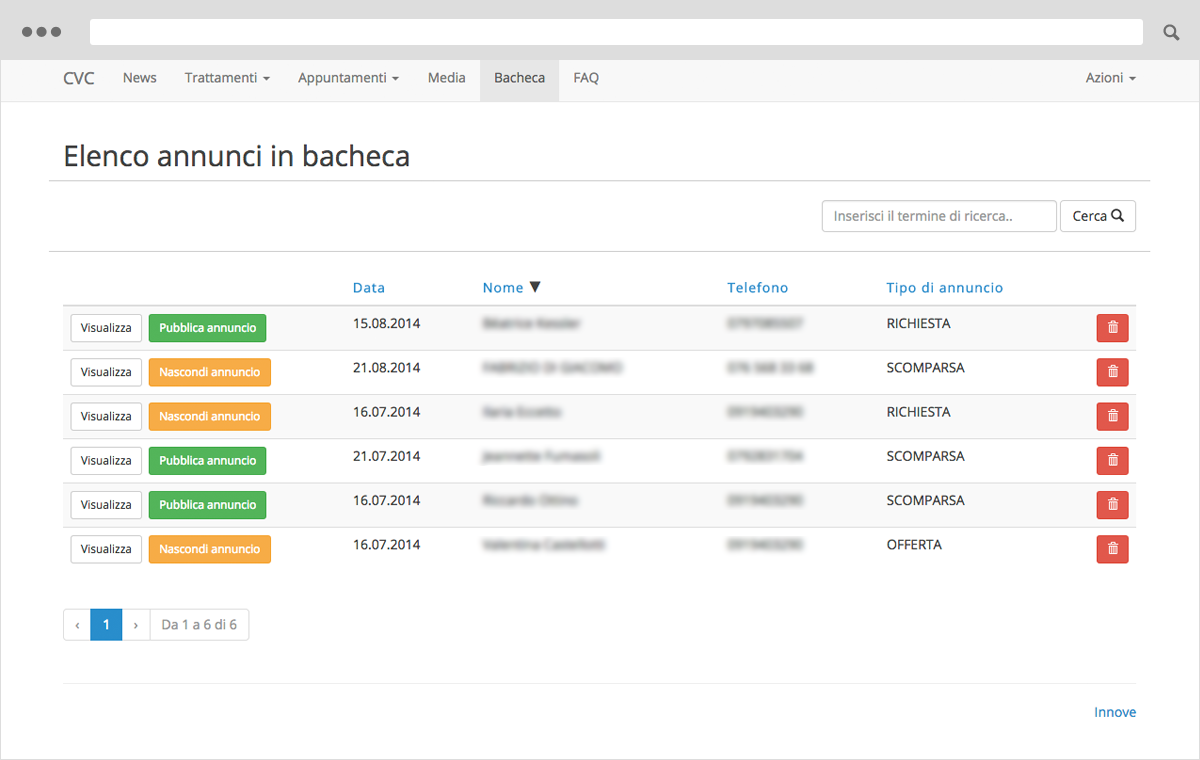Viewport: 1200px width, 760px height.
Task: Sort the table by Data column
Action: (x=368, y=288)
